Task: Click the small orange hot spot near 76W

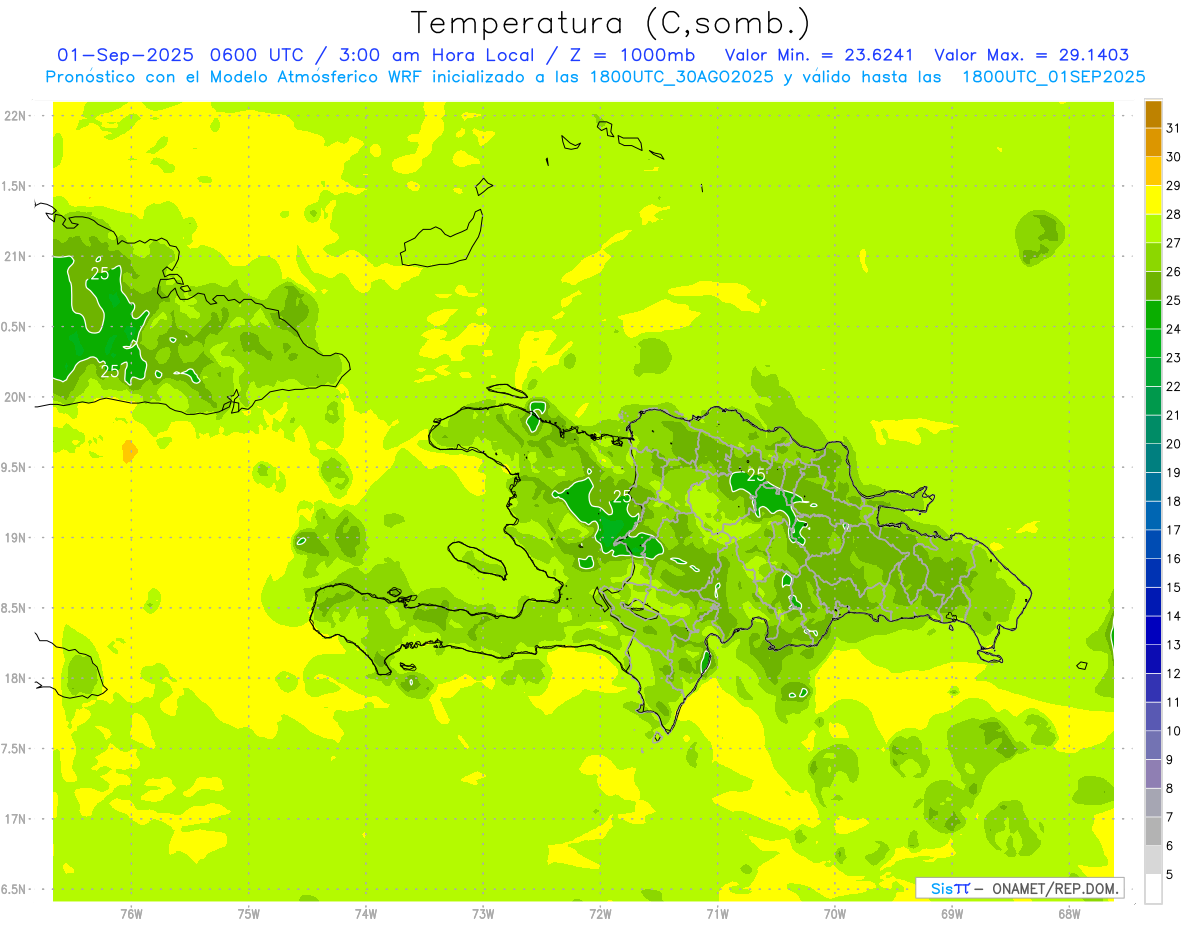Action: click(x=129, y=451)
